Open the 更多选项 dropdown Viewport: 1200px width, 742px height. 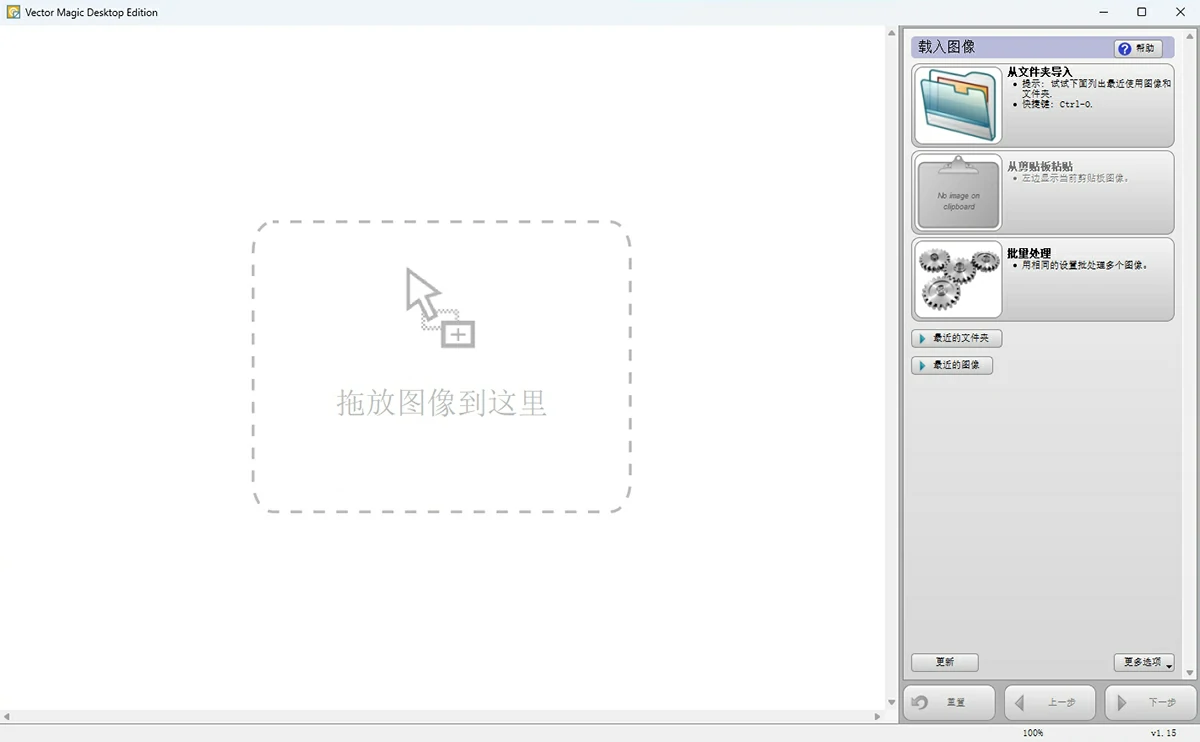point(1143,662)
